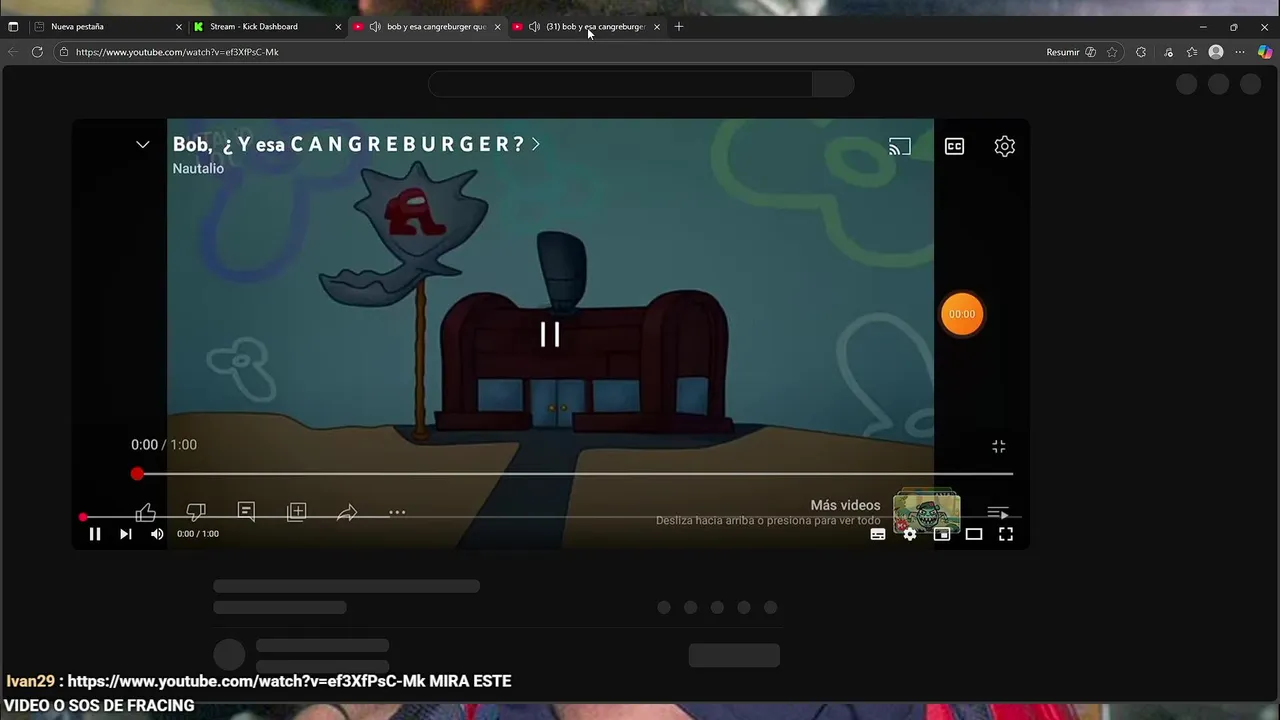Click the address bar URL
1280x720 pixels.
177,52
